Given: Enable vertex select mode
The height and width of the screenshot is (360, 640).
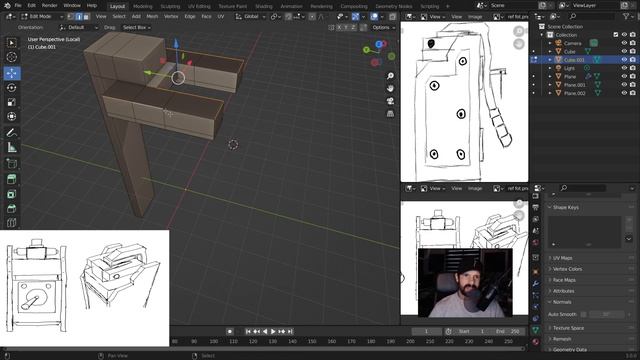Looking at the screenshot, I should pyautogui.click(x=71, y=17).
